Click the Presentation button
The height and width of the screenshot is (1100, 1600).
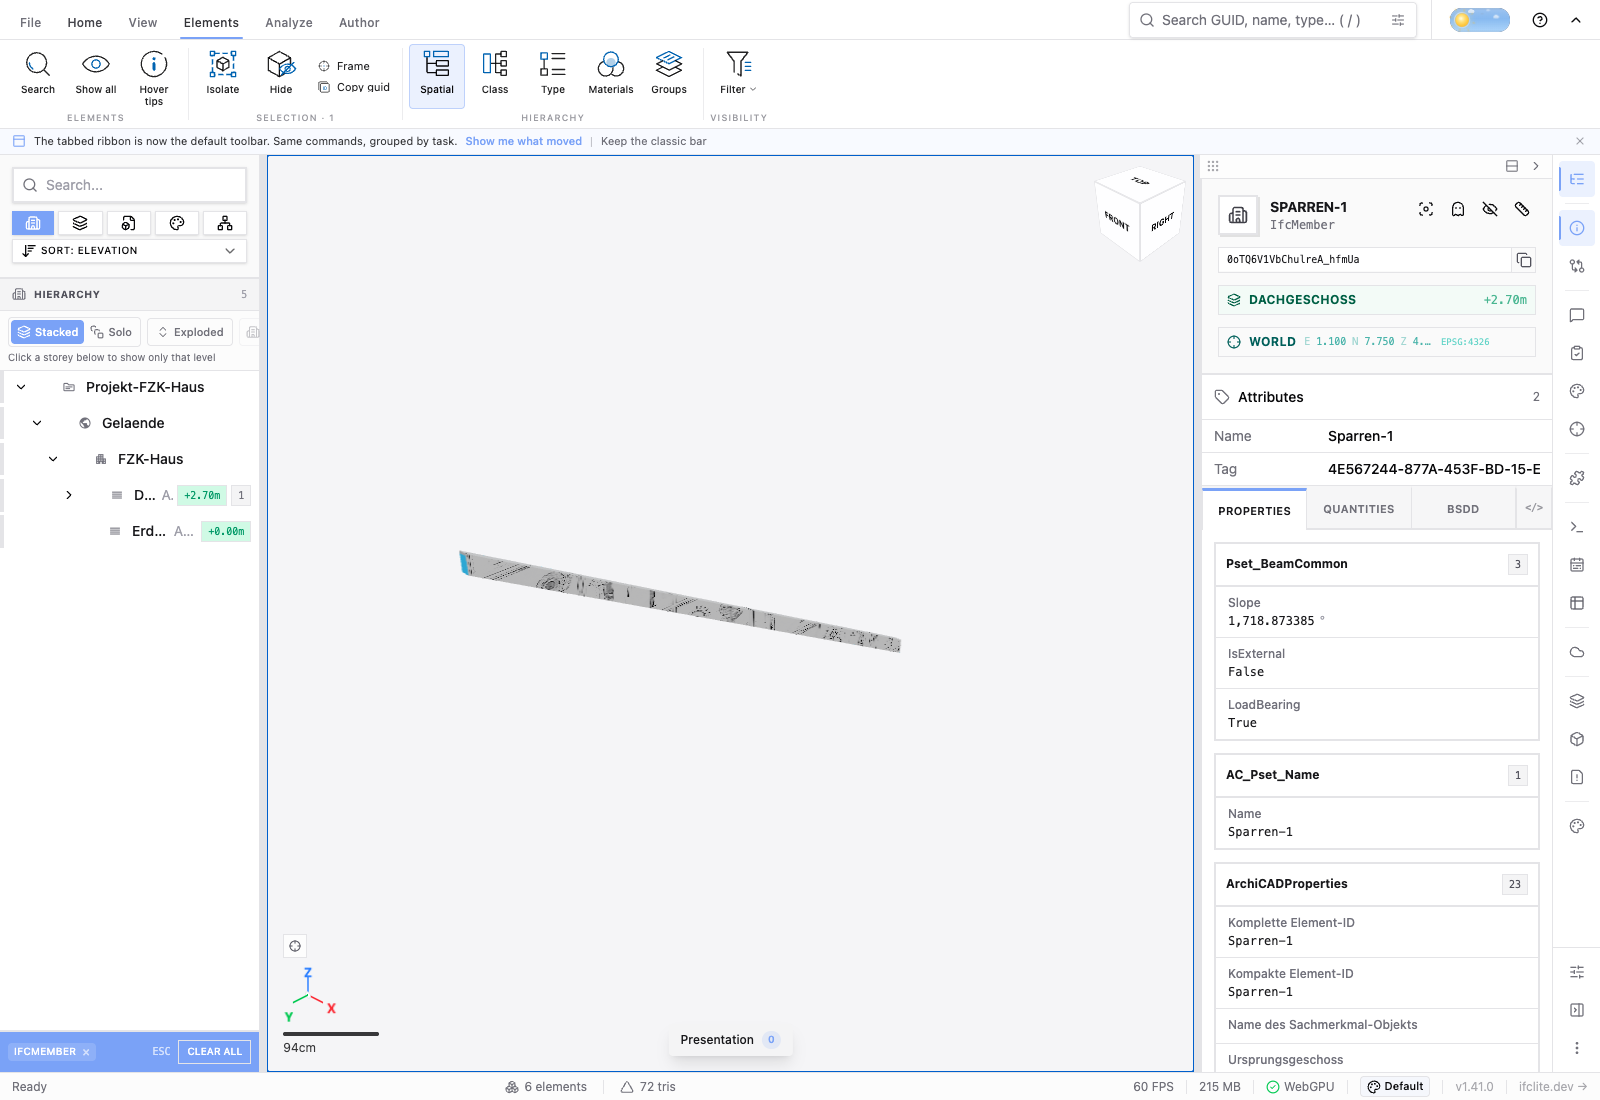(x=730, y=1040)
